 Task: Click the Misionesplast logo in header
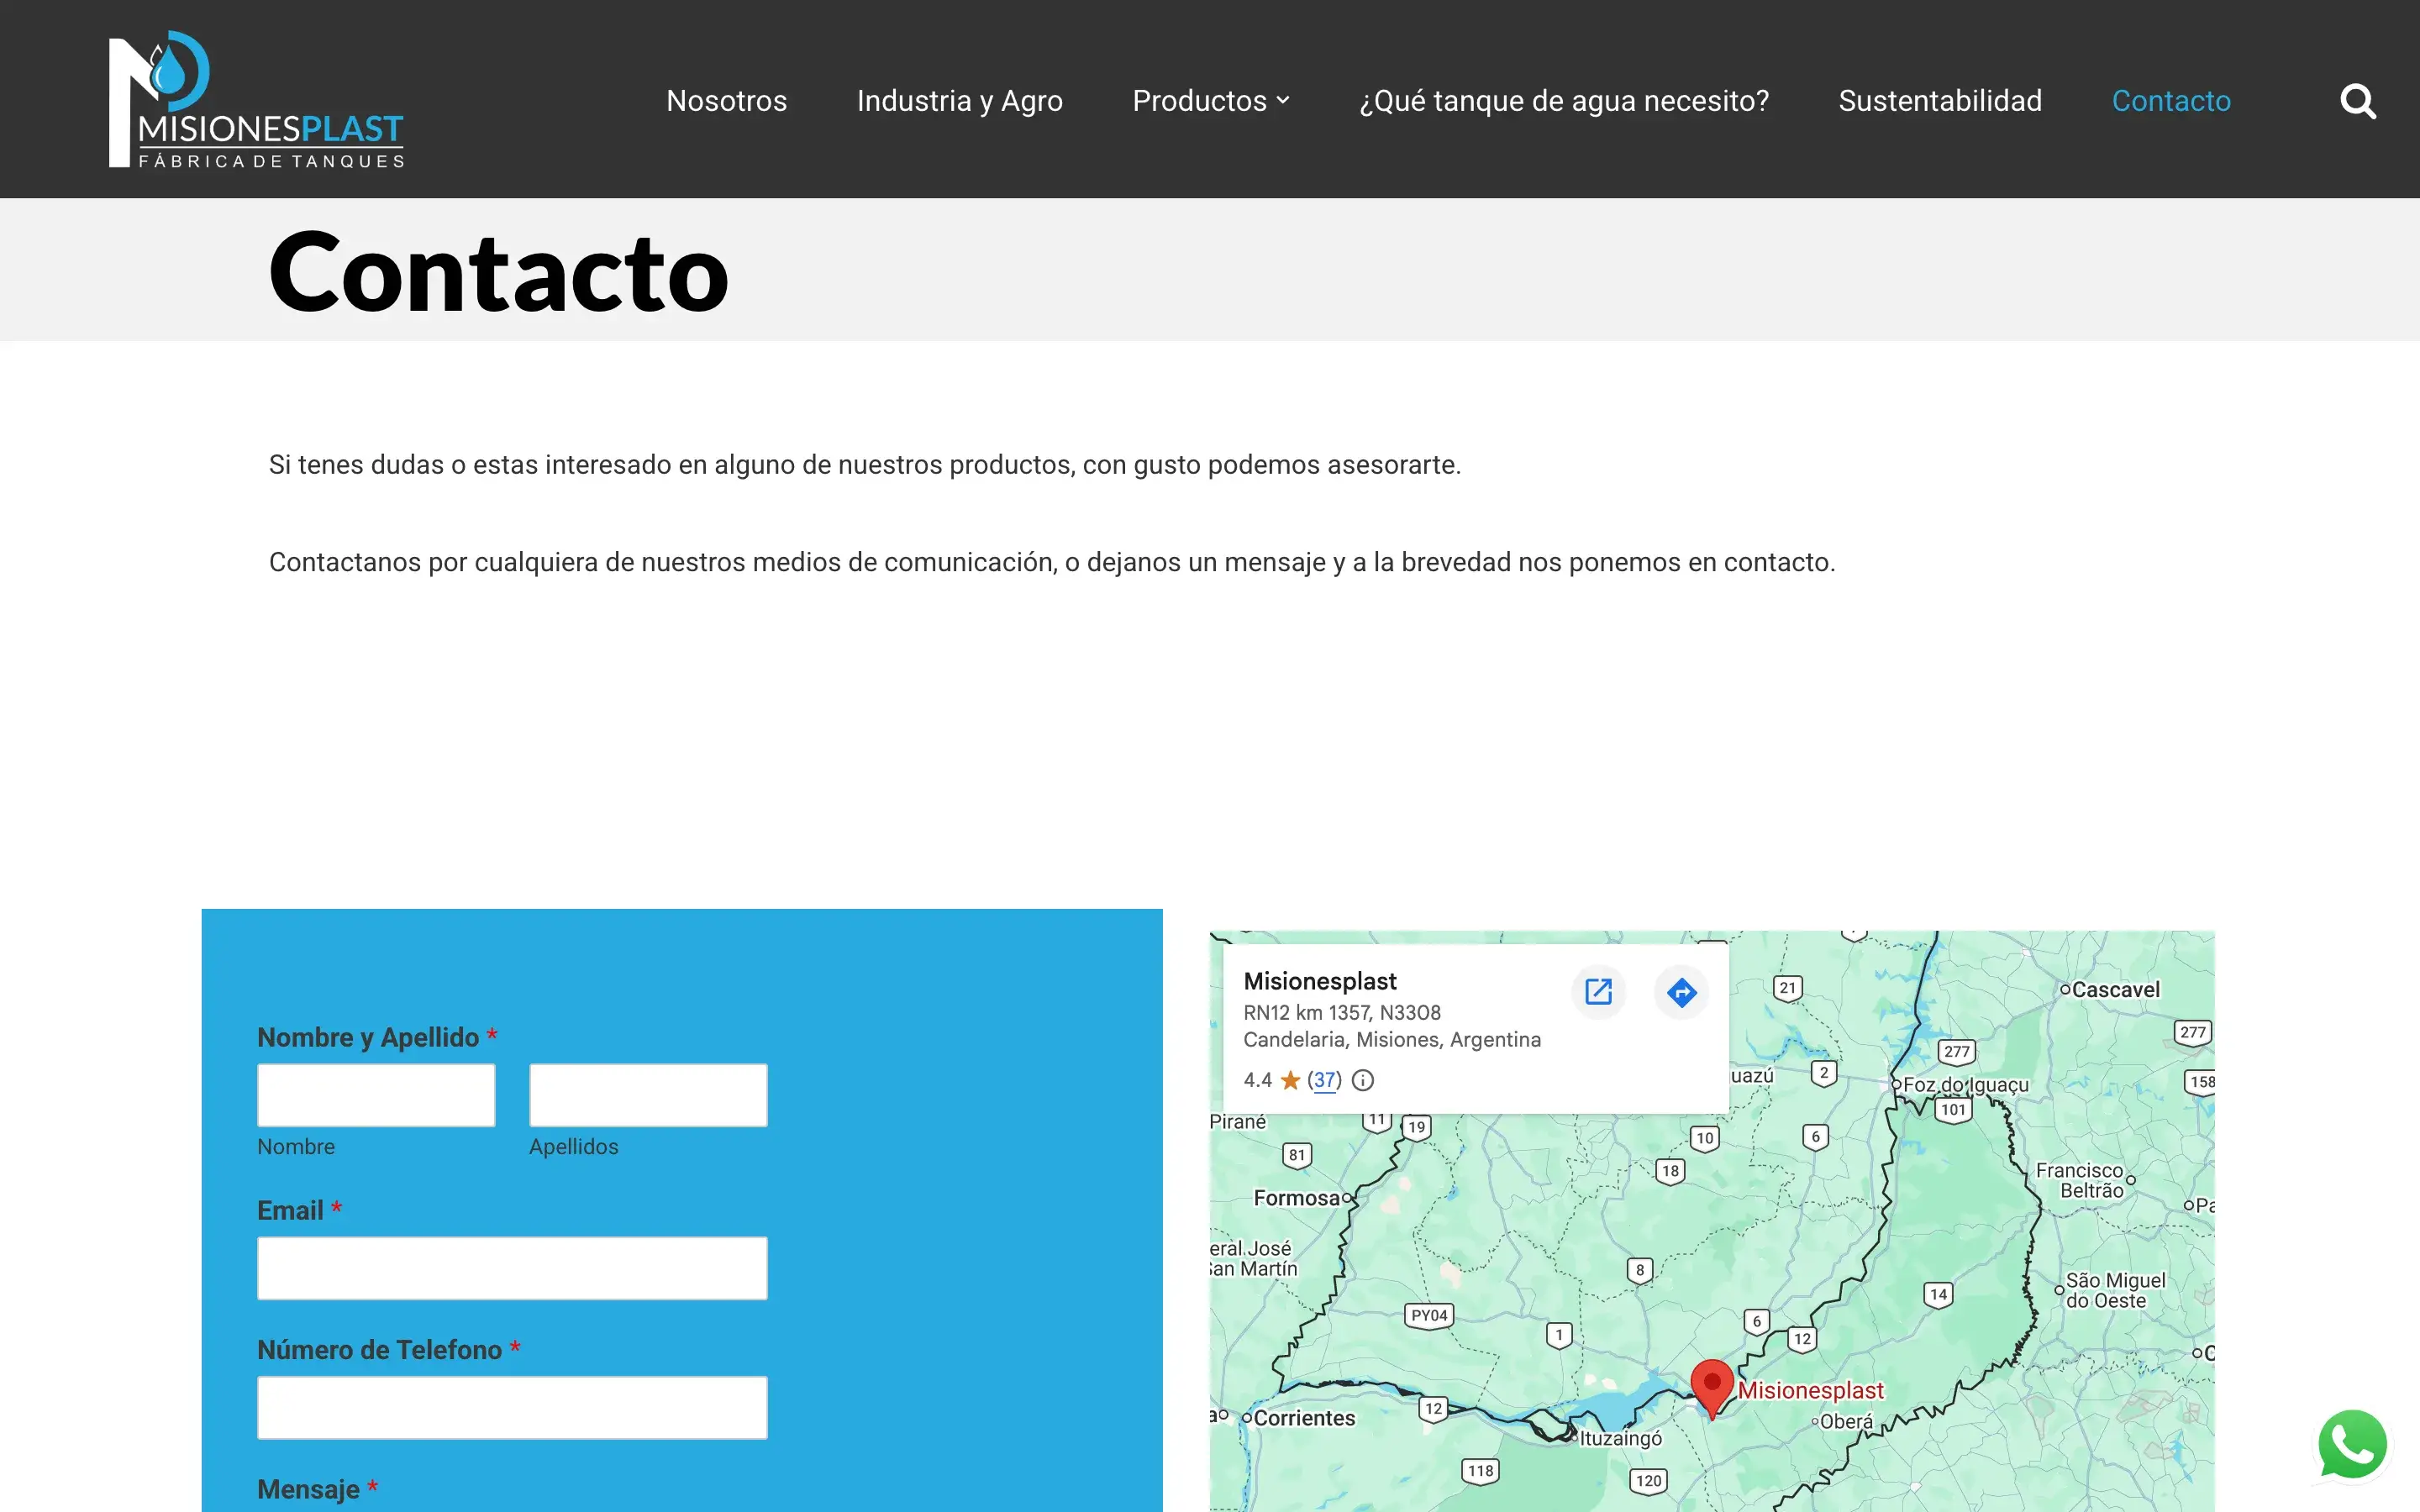point(256,99)
